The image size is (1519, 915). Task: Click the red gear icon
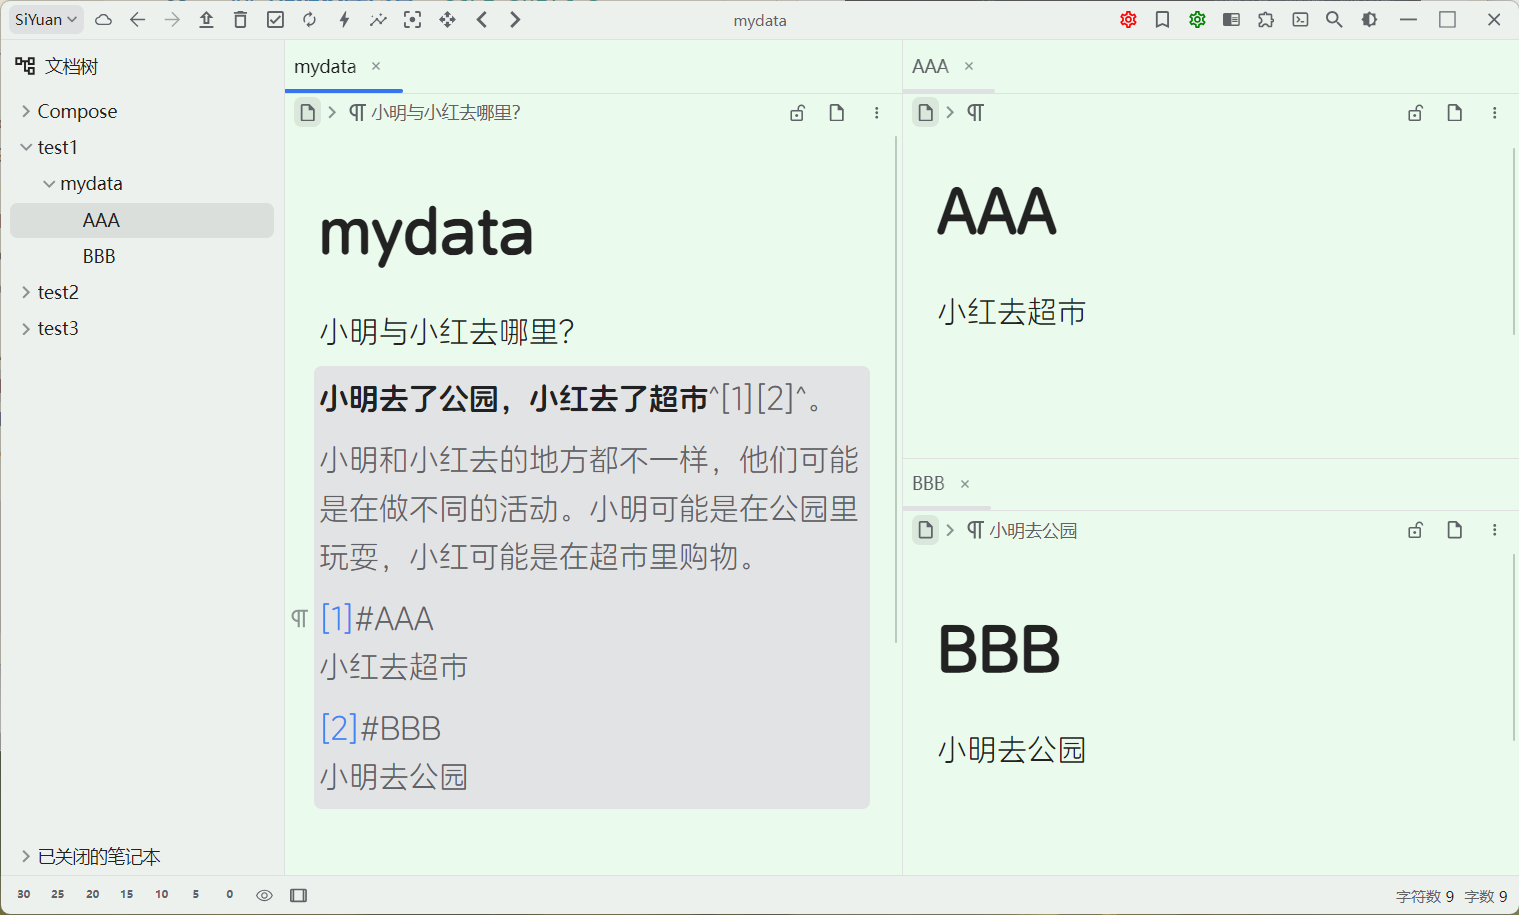point(1128,20)
